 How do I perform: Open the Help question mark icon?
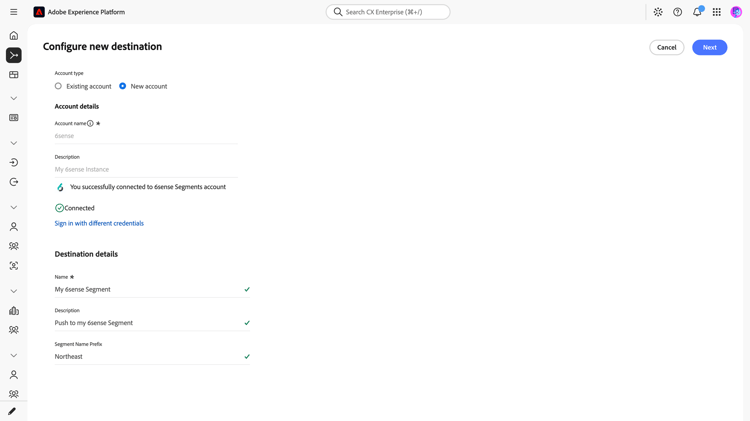tap(677, 12)
